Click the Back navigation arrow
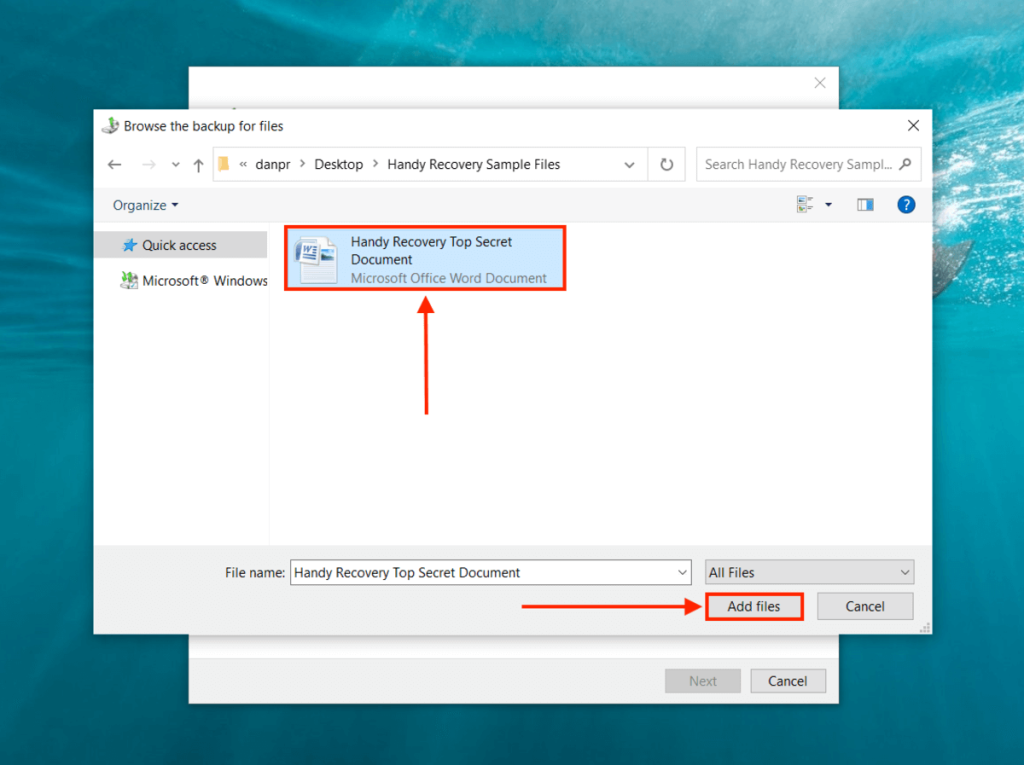This screenshot has height=765, width=1024. point(115,163)
